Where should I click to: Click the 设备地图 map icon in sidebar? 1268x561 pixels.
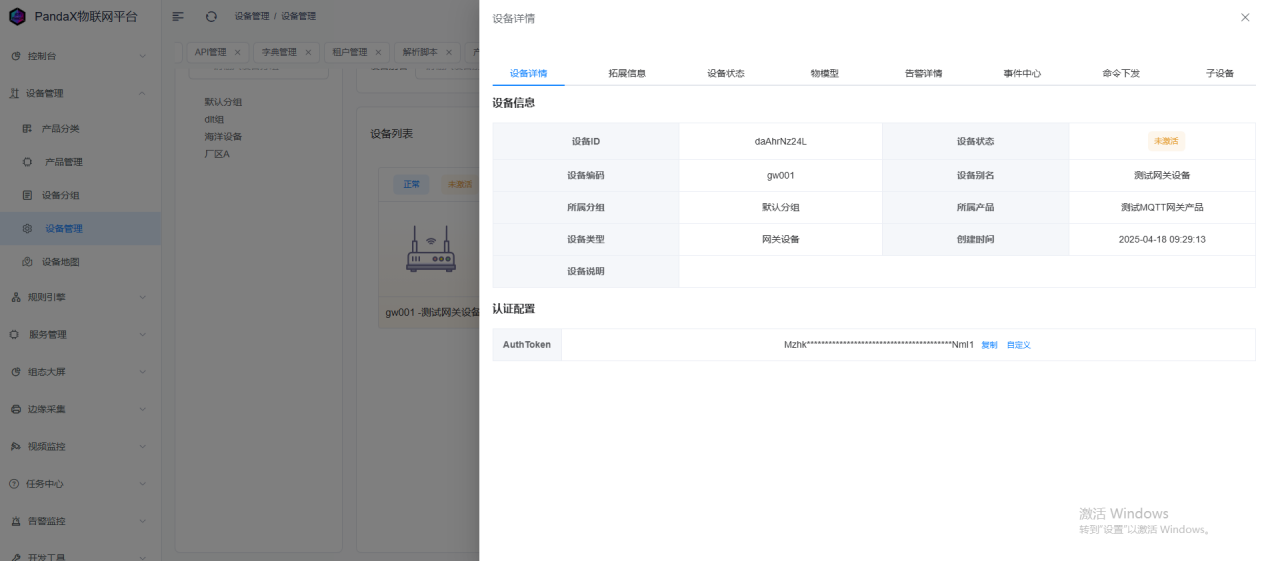click(x=27, y=262)
